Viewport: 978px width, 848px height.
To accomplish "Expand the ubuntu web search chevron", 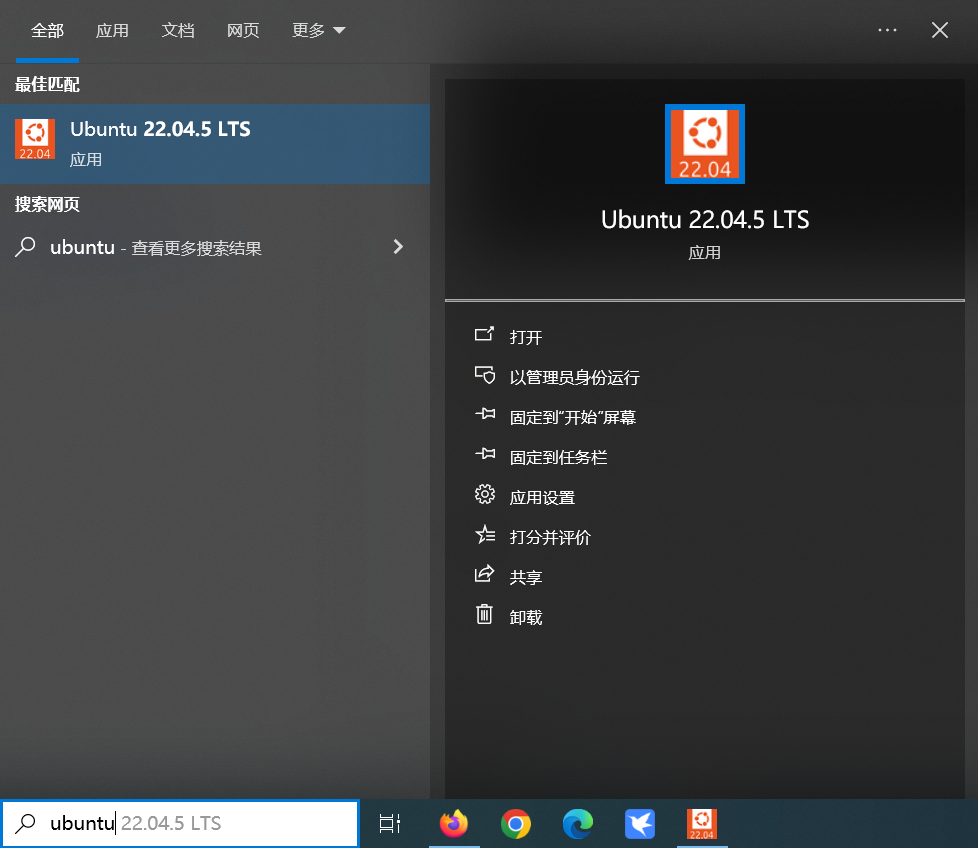I will click(398, 247).
